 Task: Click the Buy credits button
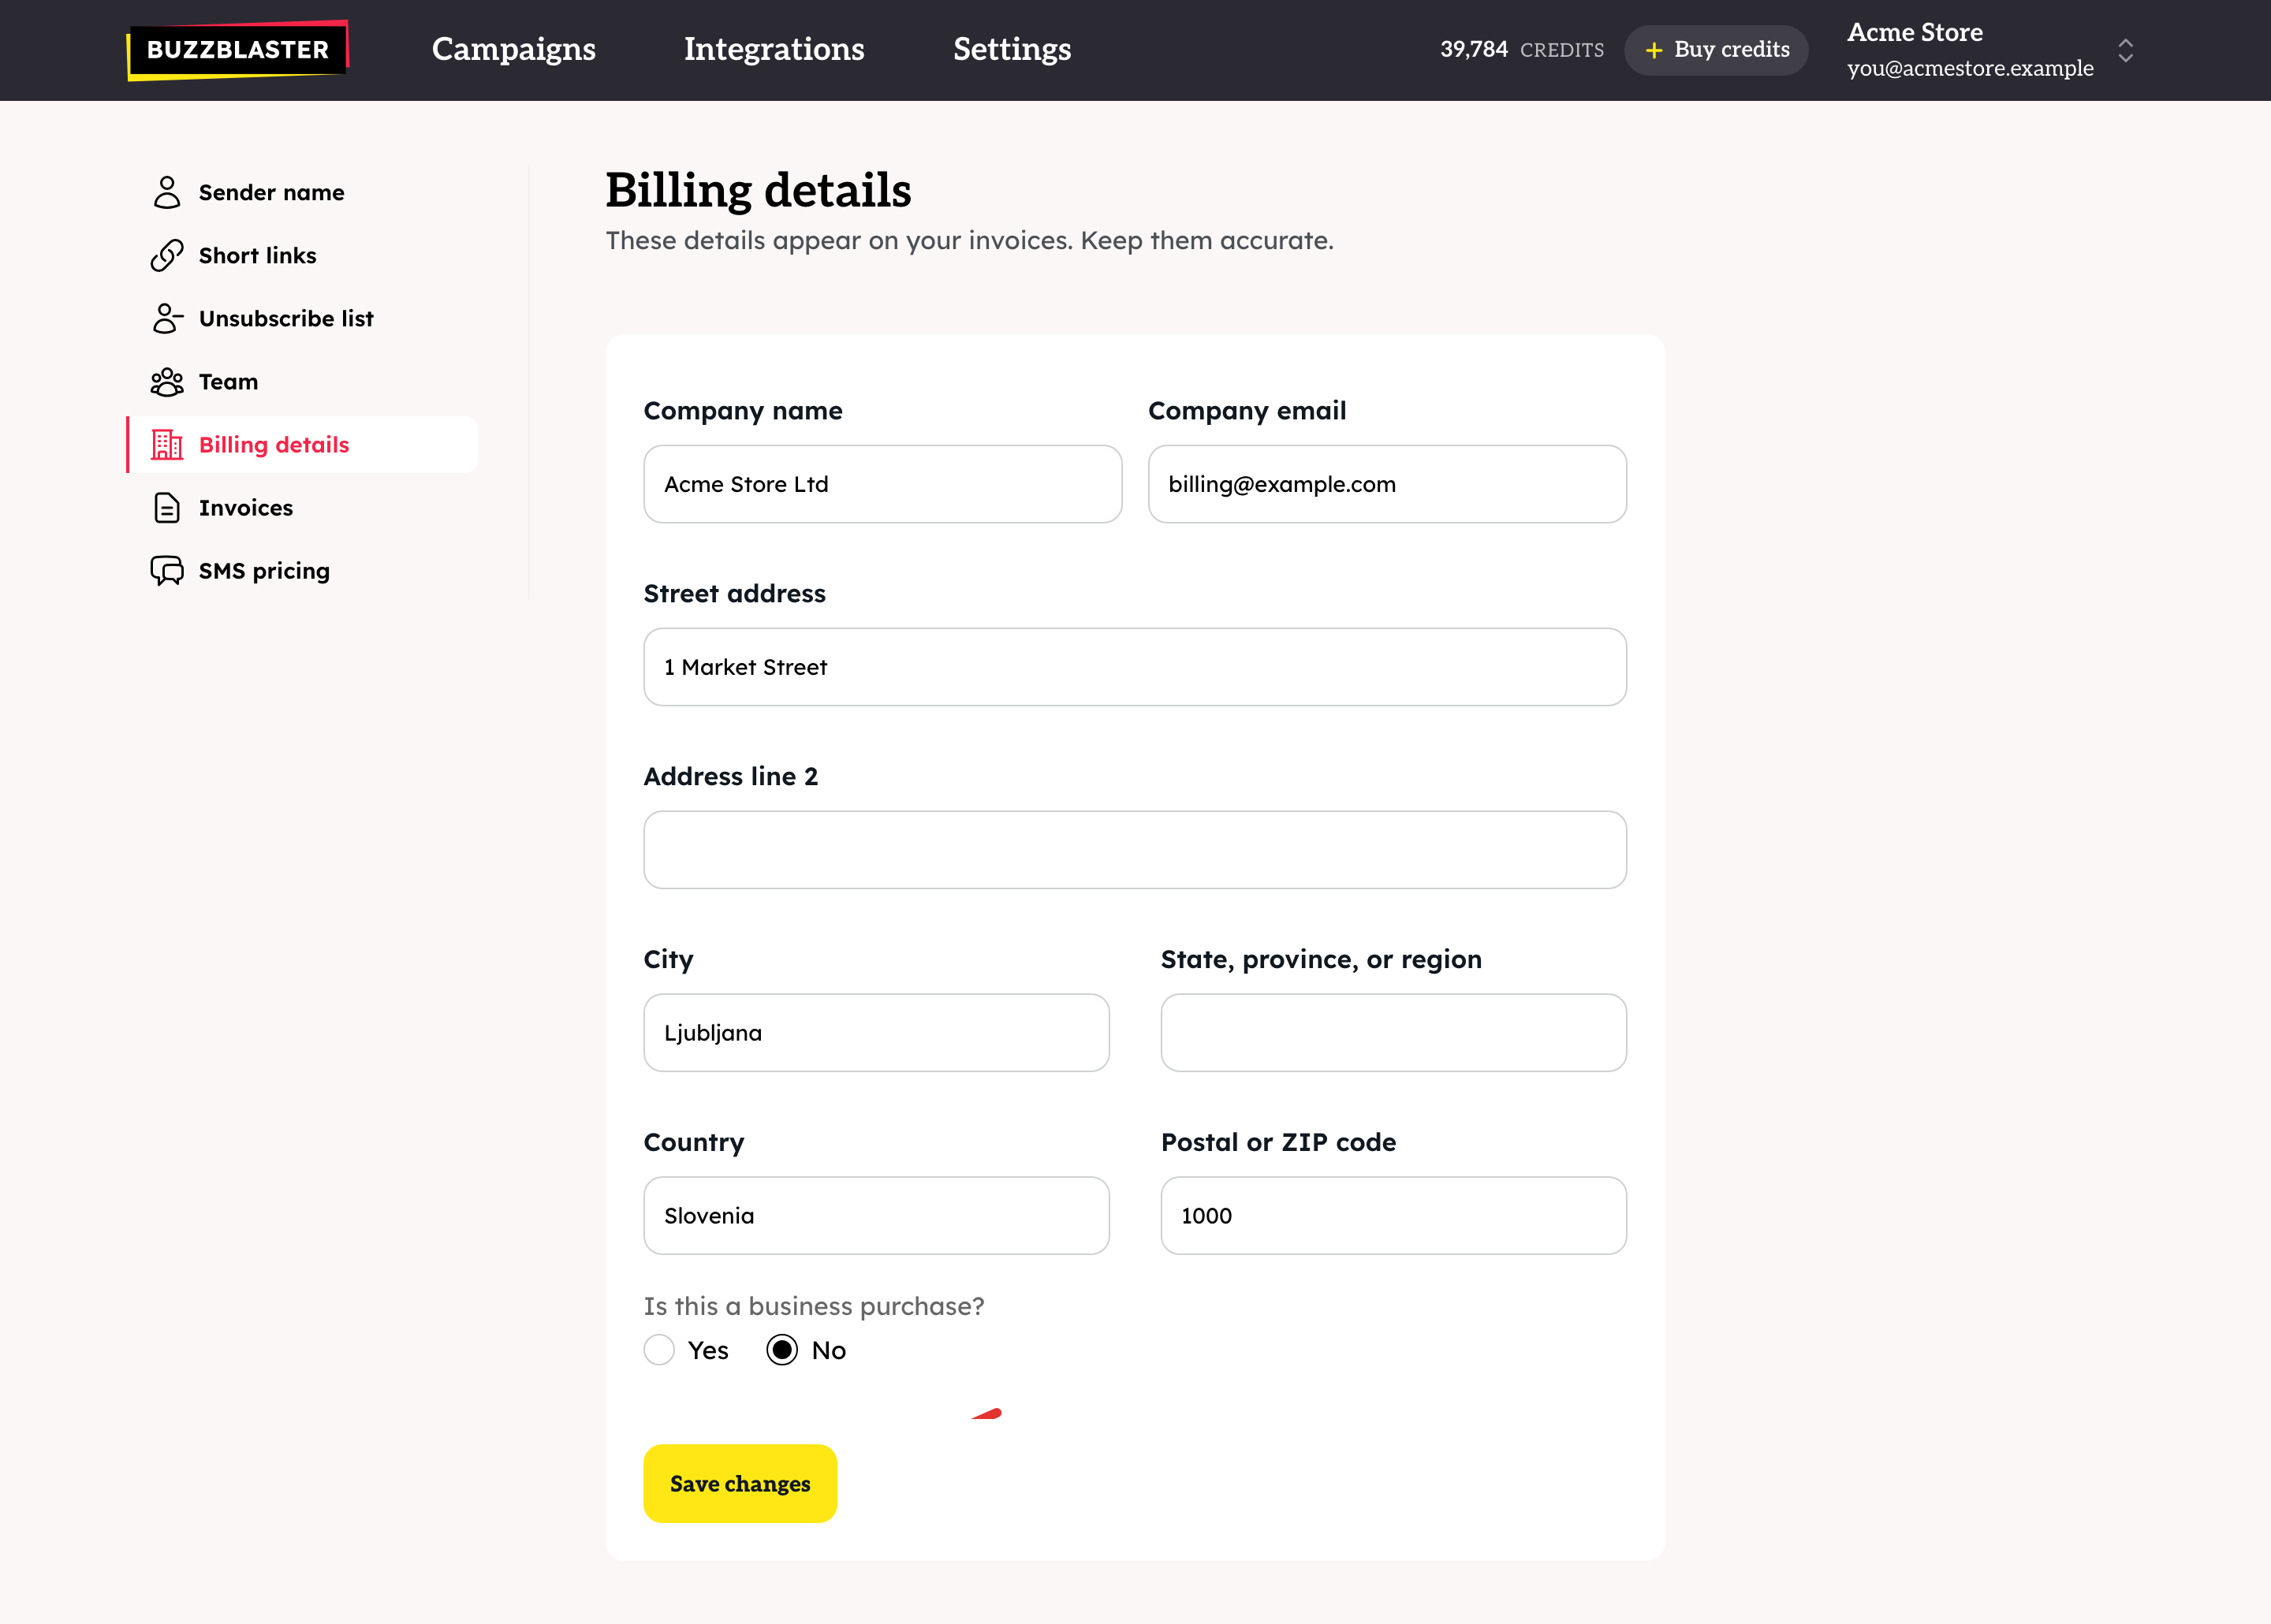coord(1716,50)
